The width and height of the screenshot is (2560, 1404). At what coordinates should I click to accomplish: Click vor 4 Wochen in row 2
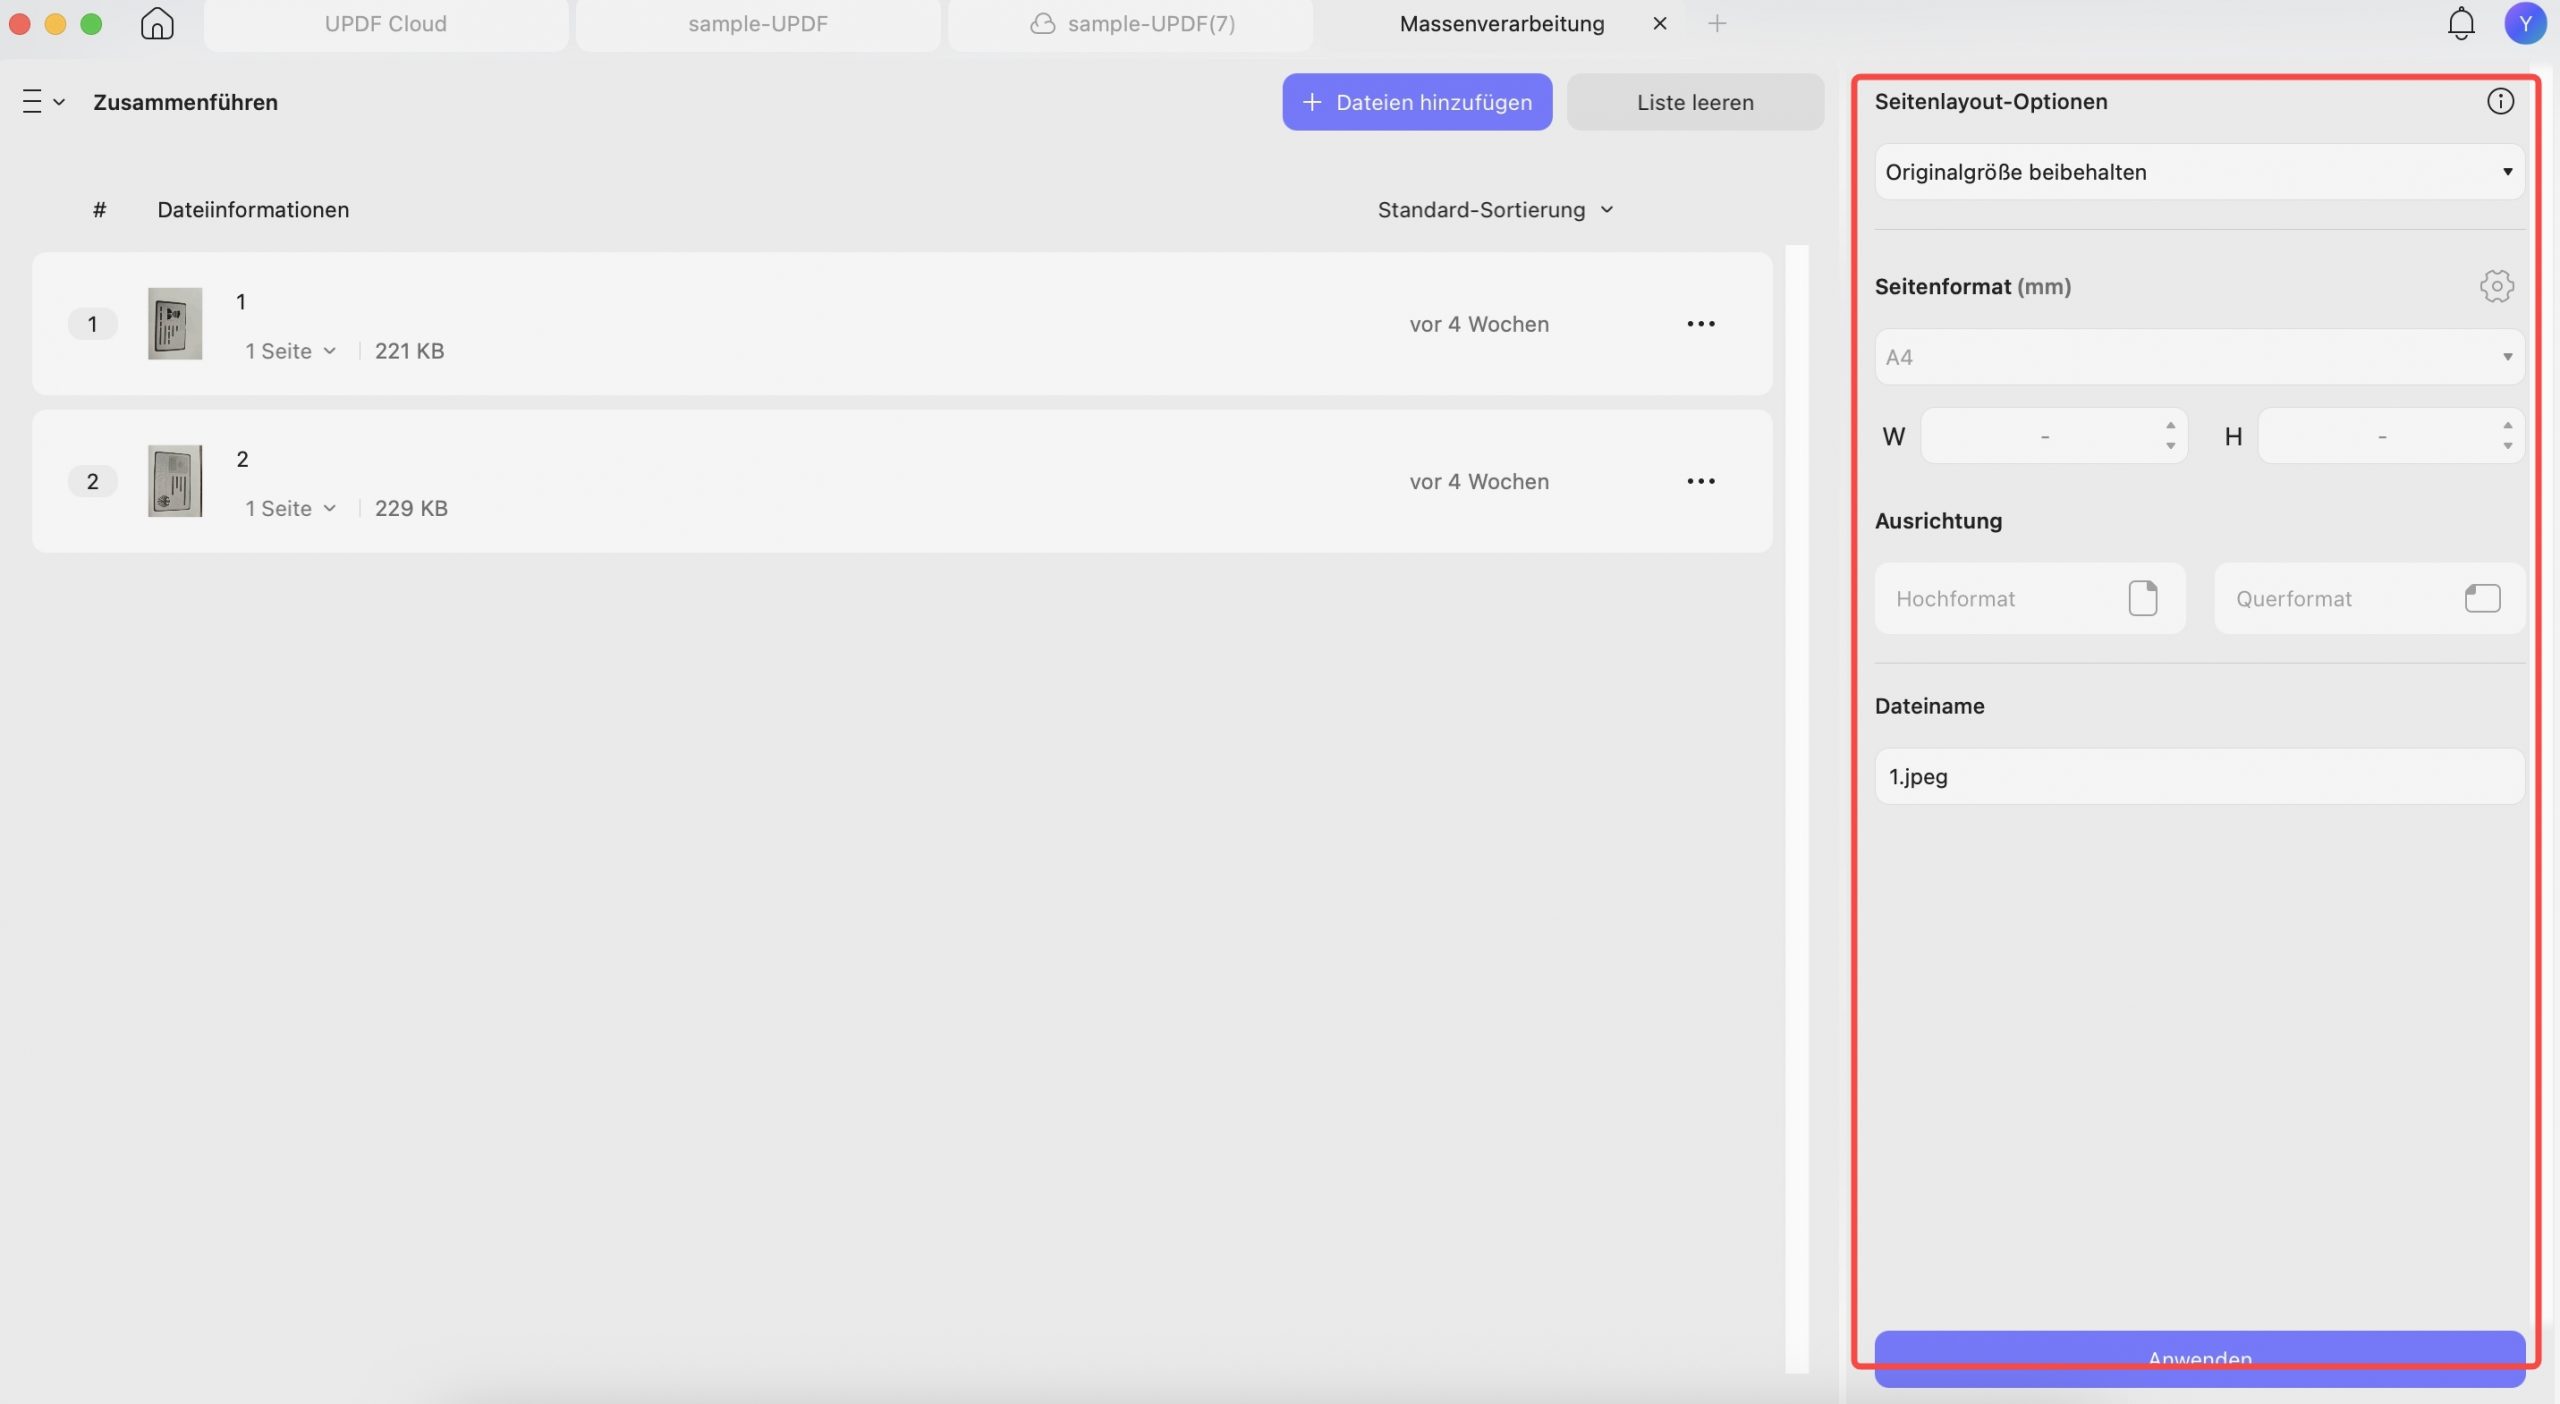coord(1479,481)
